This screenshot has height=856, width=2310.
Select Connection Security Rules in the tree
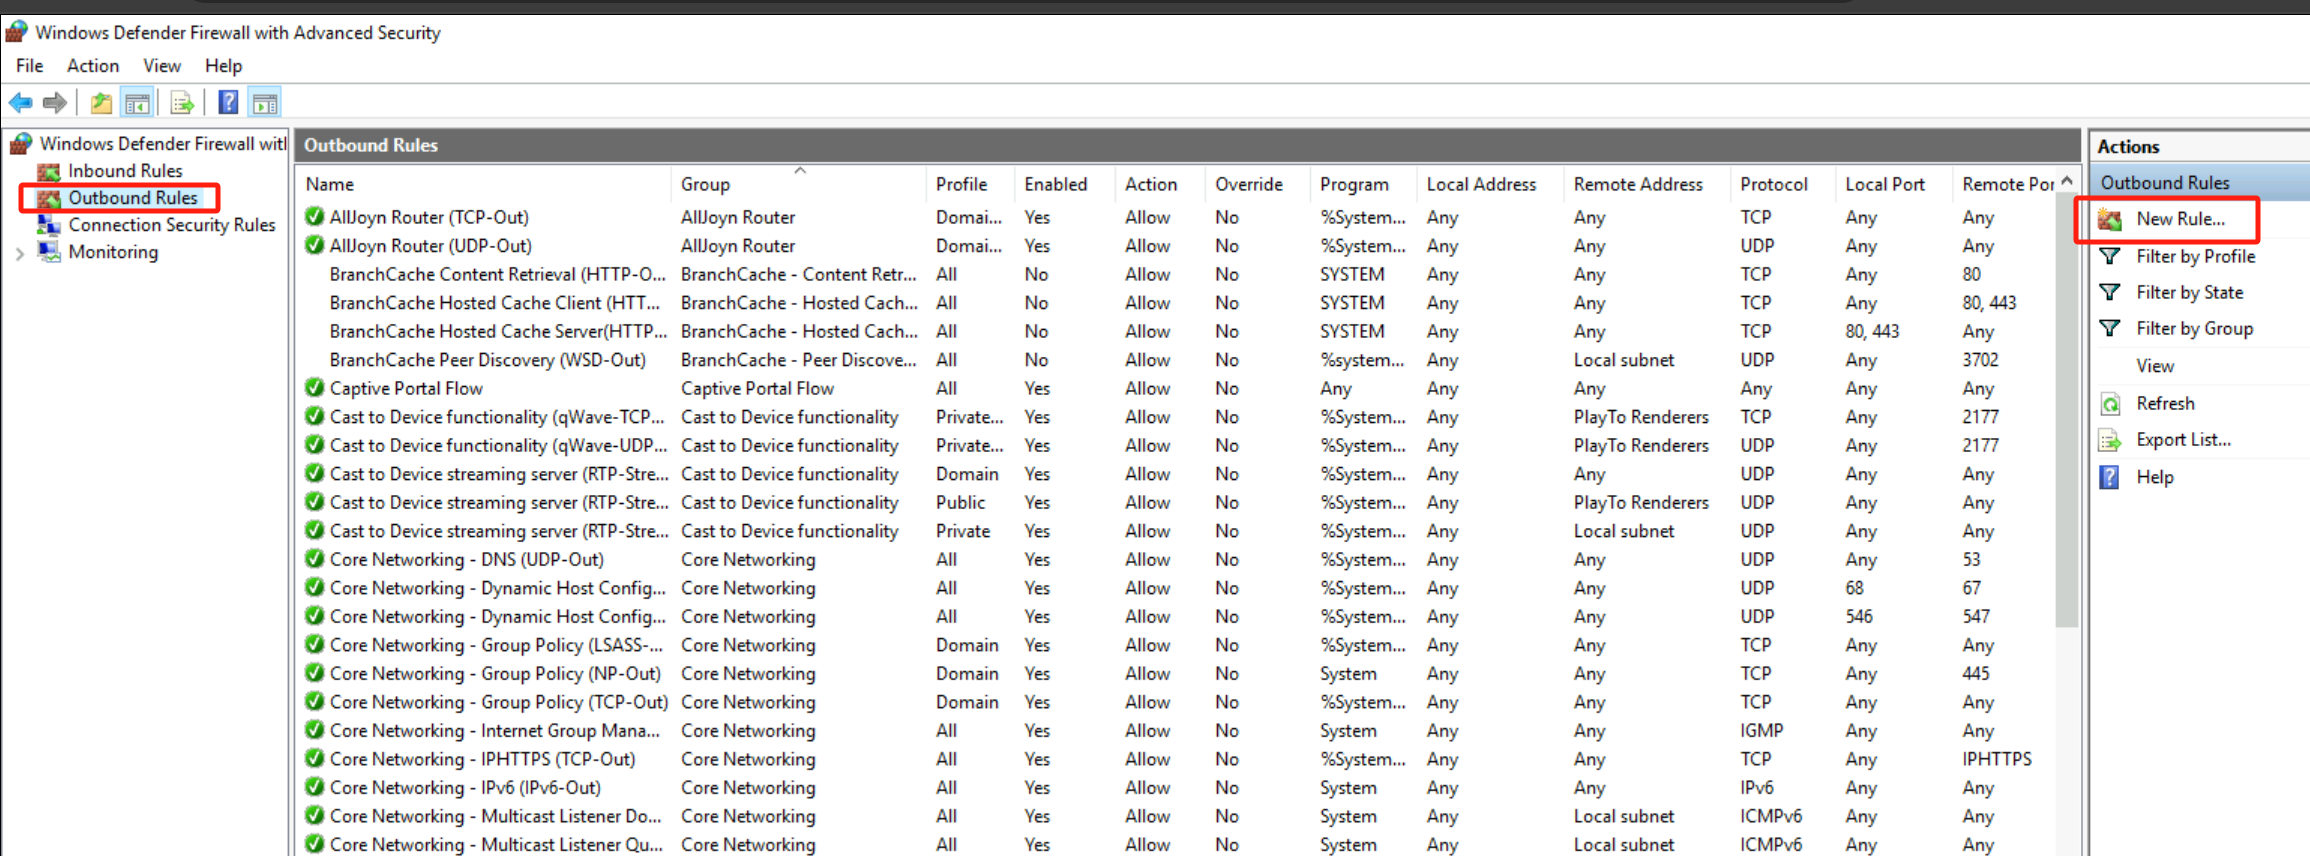[x=172, y=225]
